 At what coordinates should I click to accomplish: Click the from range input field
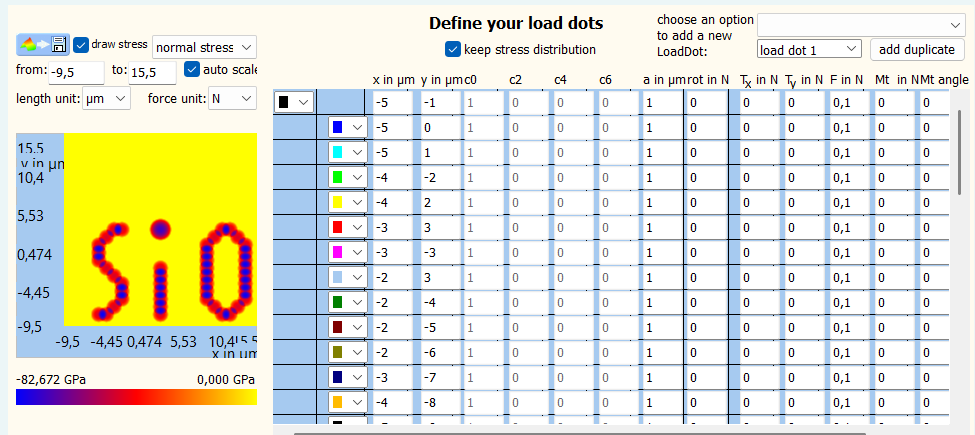pyautogui.click(x=77, y=72)
